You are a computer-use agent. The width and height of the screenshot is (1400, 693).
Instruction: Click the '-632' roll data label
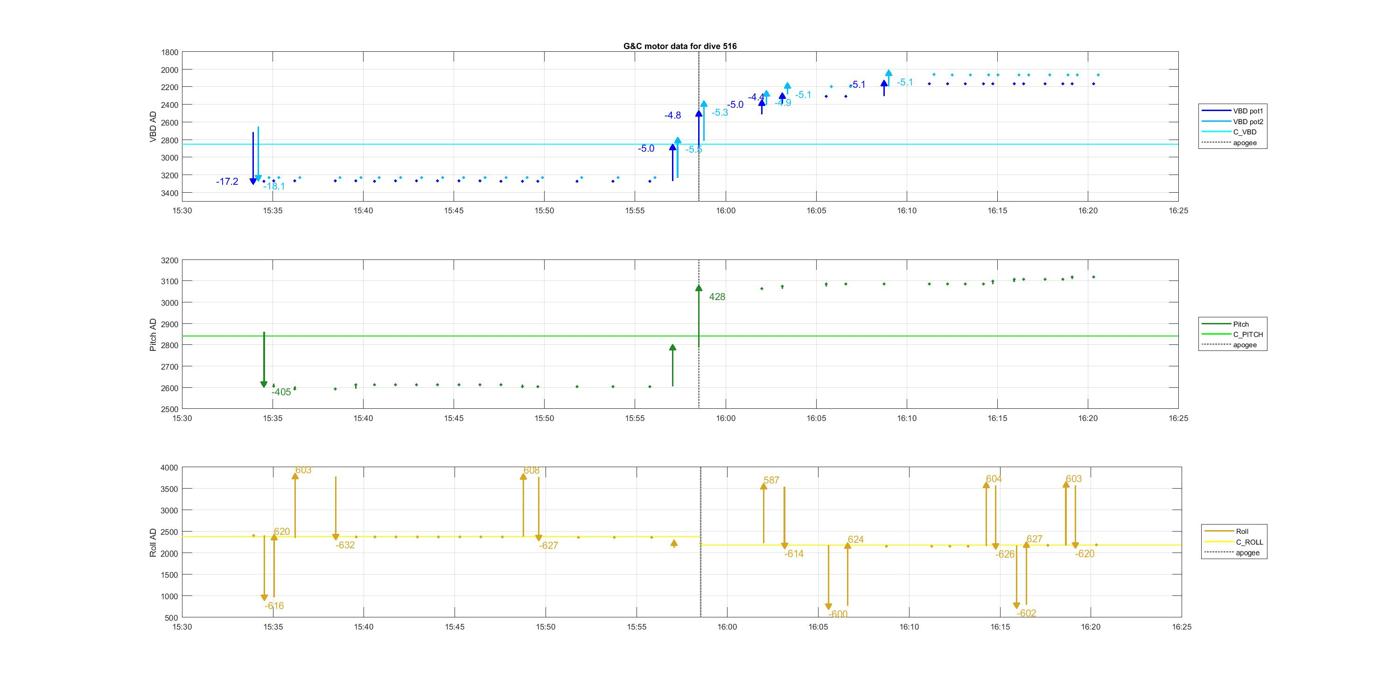(345, 546)
